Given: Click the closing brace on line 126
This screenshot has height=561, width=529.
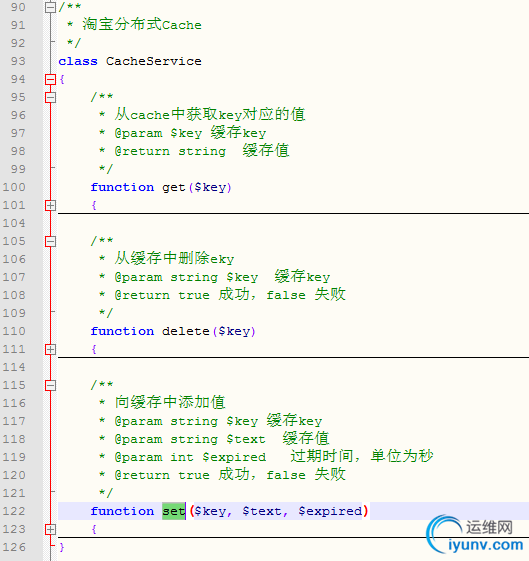Looking at the screenshot, I should point(62,547).
